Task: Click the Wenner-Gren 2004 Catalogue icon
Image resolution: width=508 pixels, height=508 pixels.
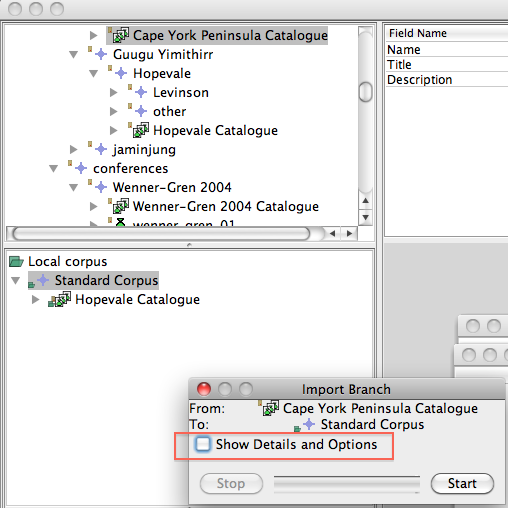Action: tap(120, 206)
